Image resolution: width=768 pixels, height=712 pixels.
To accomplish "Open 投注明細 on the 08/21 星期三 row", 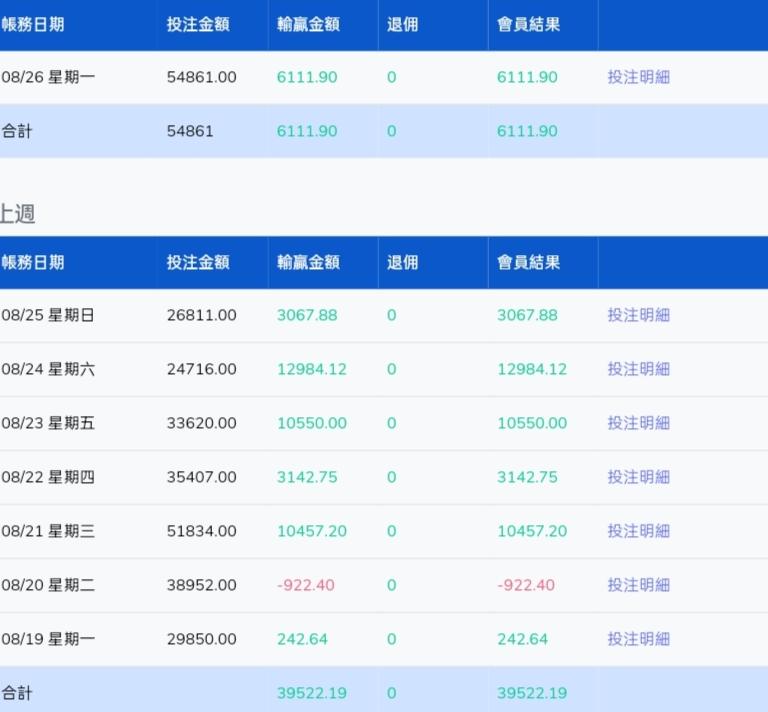I will point(638,531).
